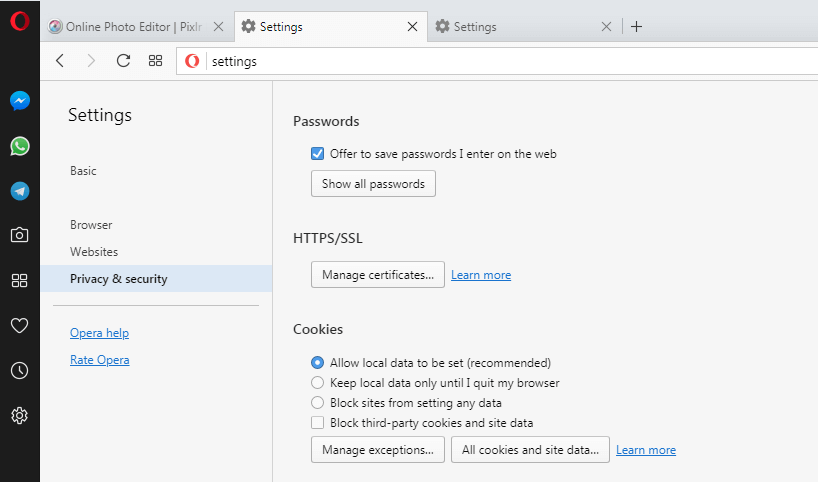The width and height of the screenshot is (818, 482).
Task: Click the Opera help link
Action: (99, 333)
